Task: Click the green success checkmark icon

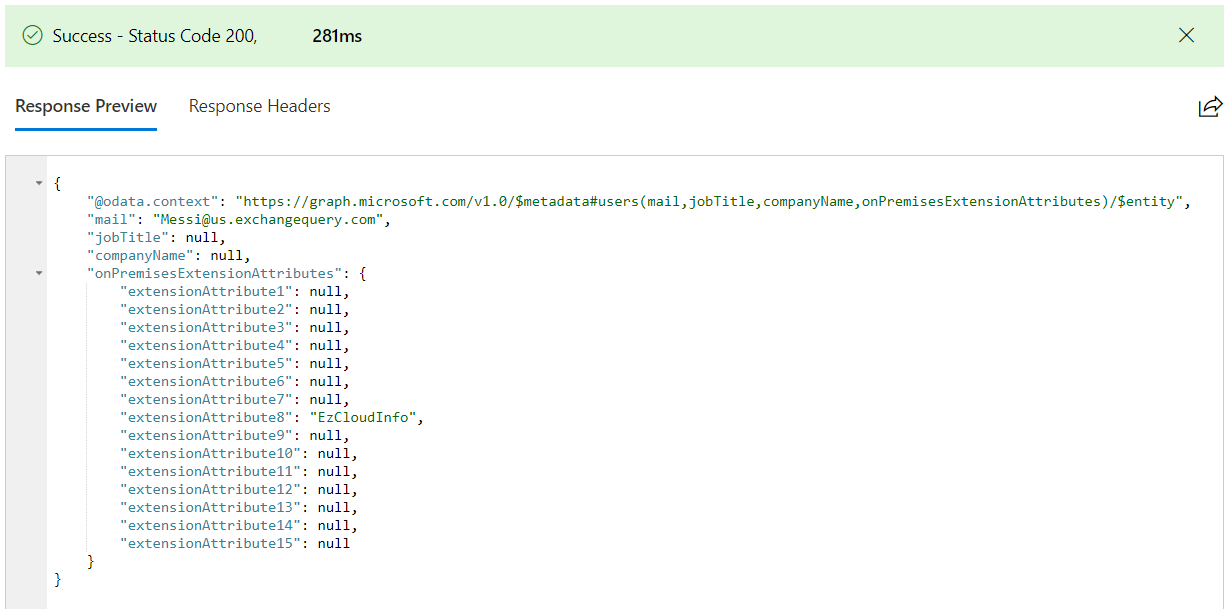Action: point(33,34)
